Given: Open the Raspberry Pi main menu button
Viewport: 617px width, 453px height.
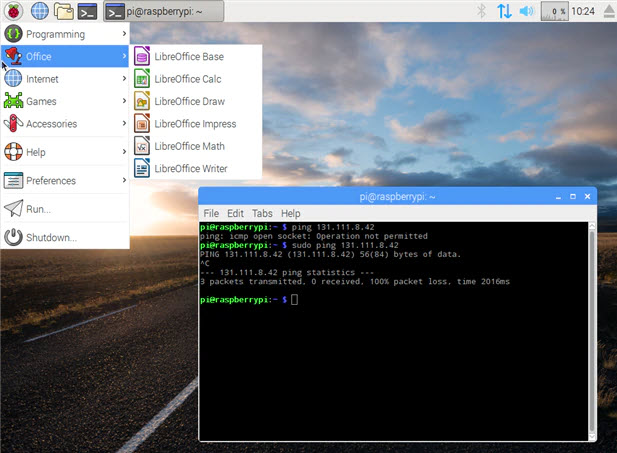Looking at the screenshot, I should tap(14, 11).
